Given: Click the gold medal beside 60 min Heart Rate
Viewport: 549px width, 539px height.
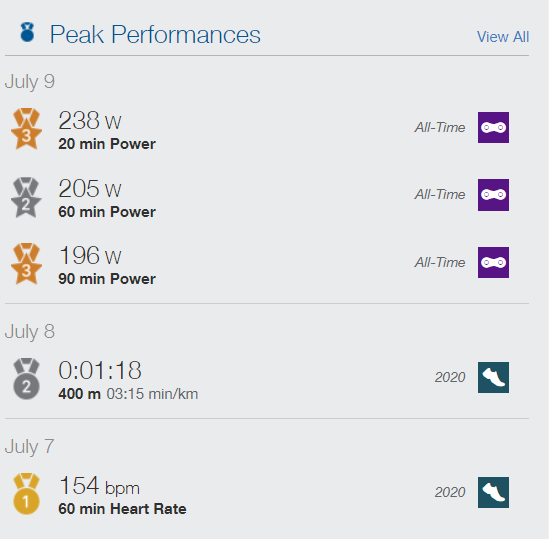Looking at the screenshot, I should click(x=27, y=494).
